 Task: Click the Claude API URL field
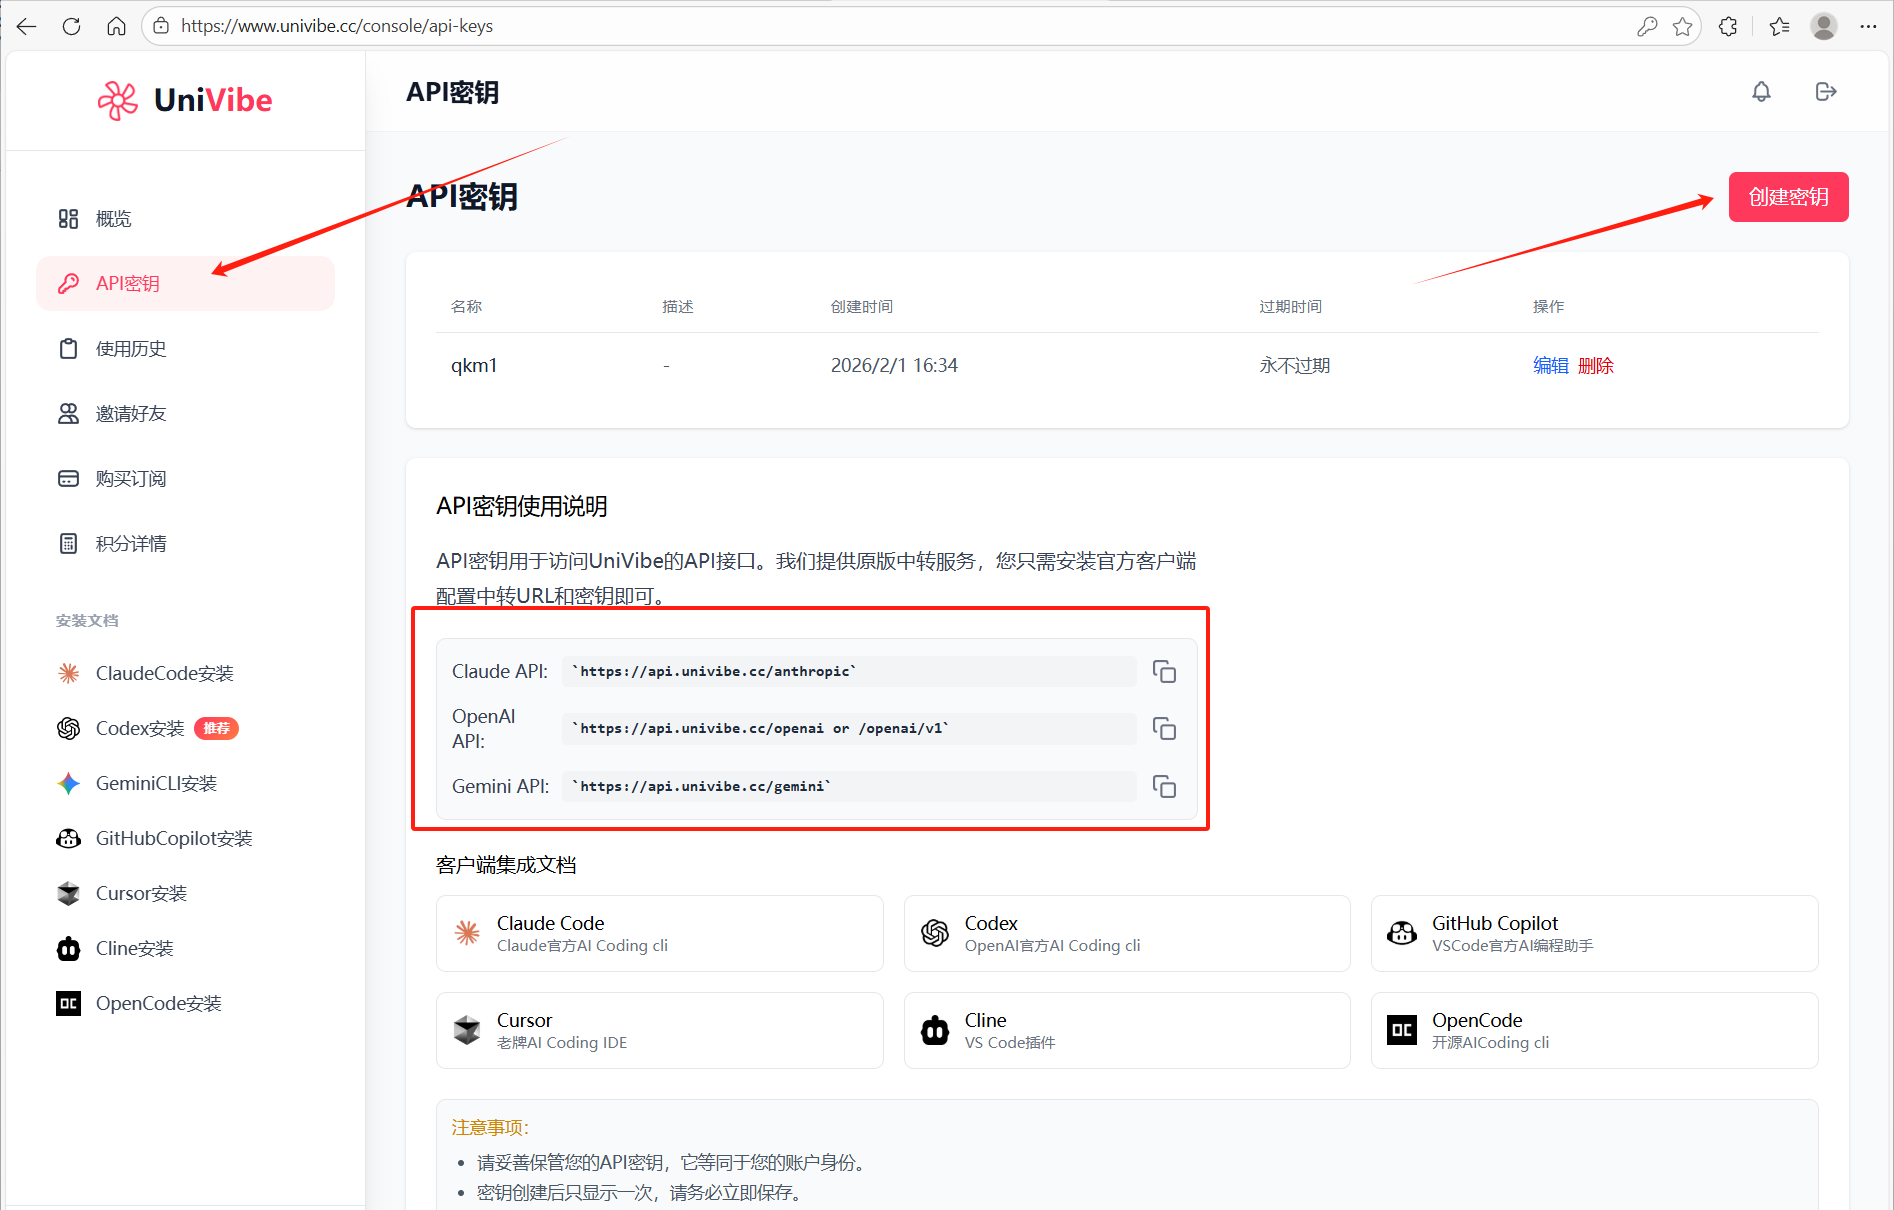[x=849, y=672]
